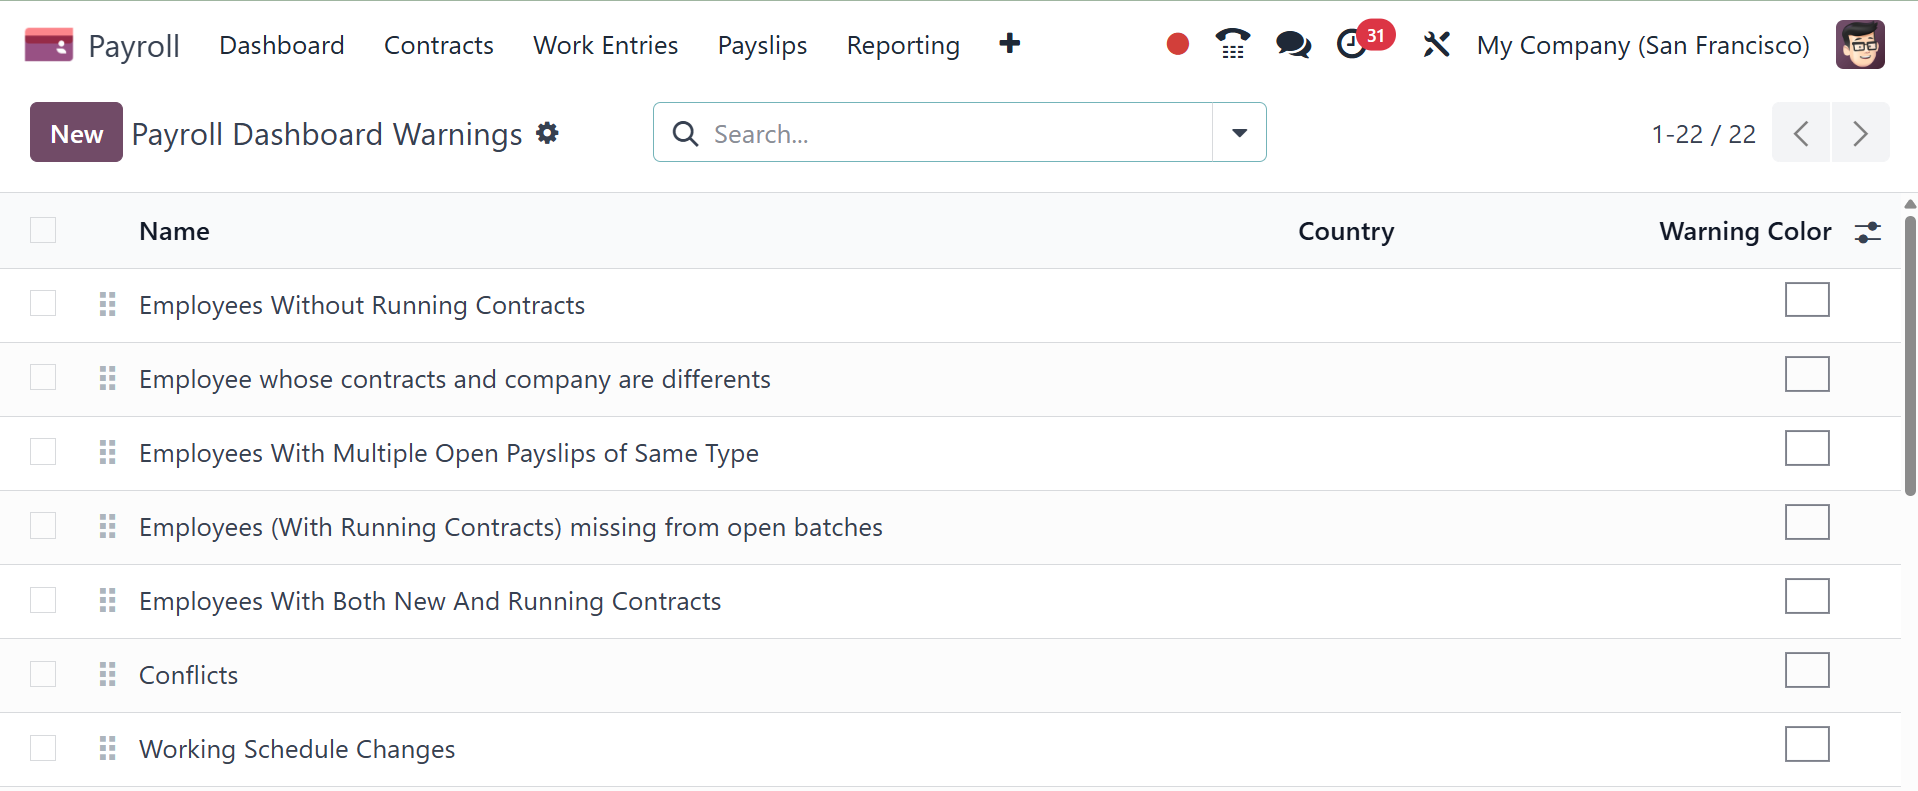Open the Reporting menu
The width and height of the screenshot is (1918, 791).
point(902,45)
